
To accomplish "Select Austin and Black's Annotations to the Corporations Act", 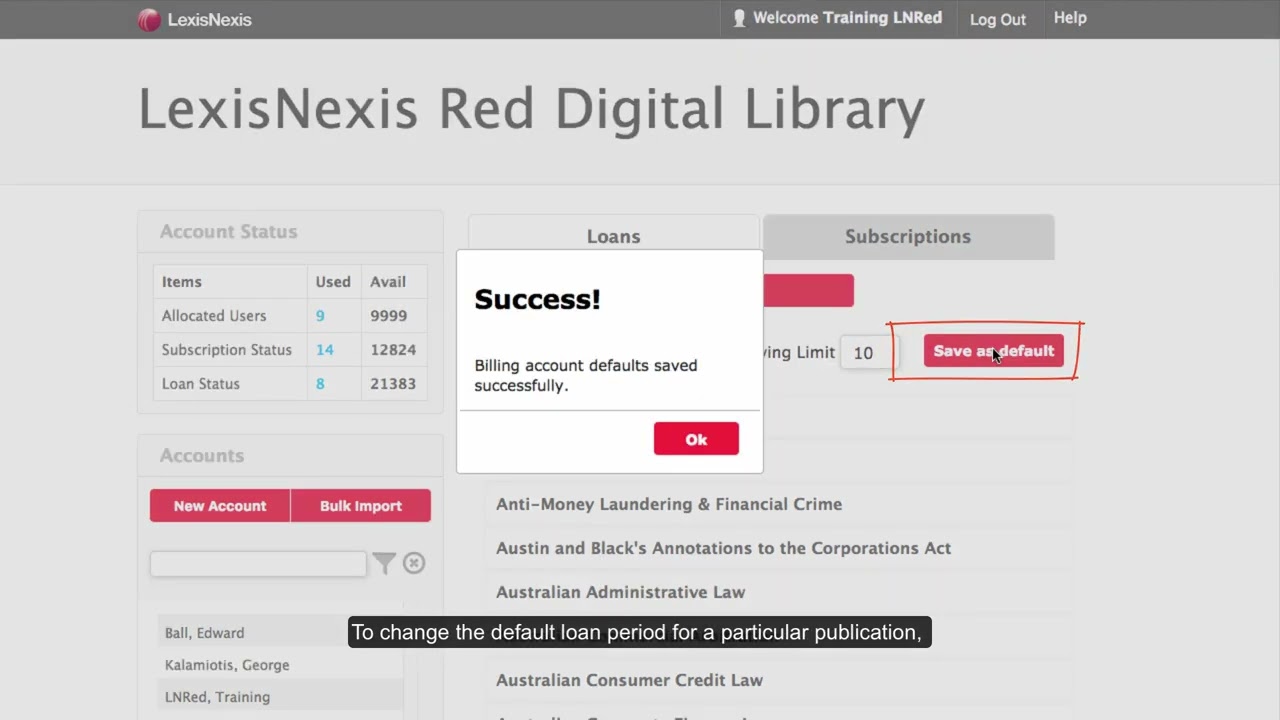I will 779,548.
